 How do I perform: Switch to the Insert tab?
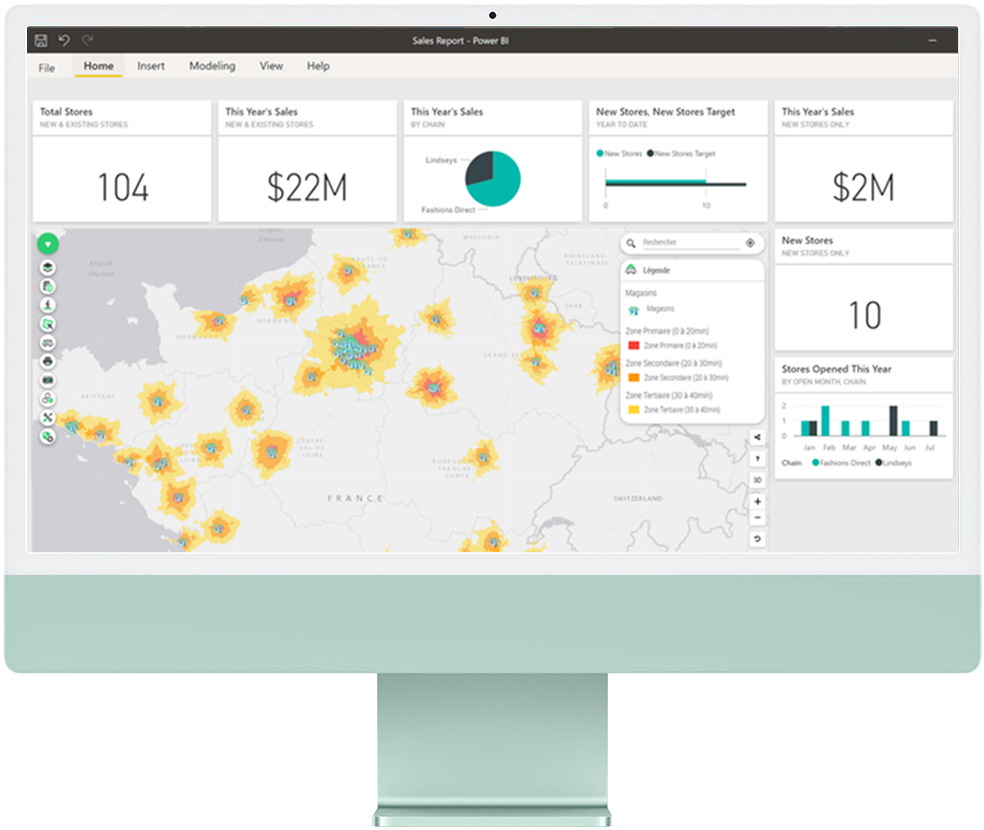(x=151, y=66)
